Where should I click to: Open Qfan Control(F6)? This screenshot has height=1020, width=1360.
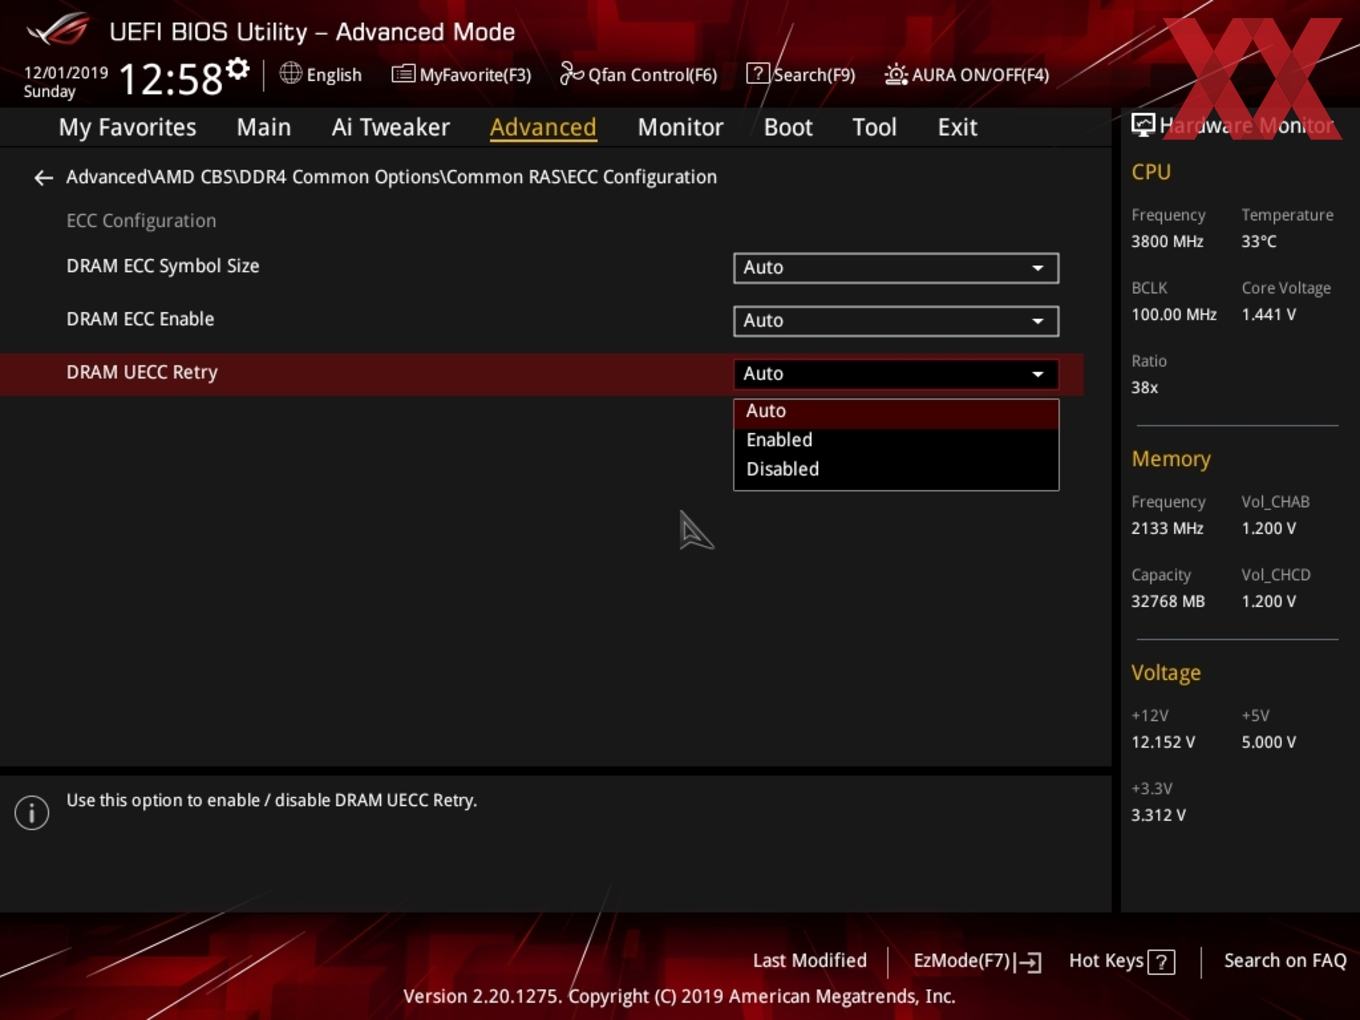tap(638, 75)
